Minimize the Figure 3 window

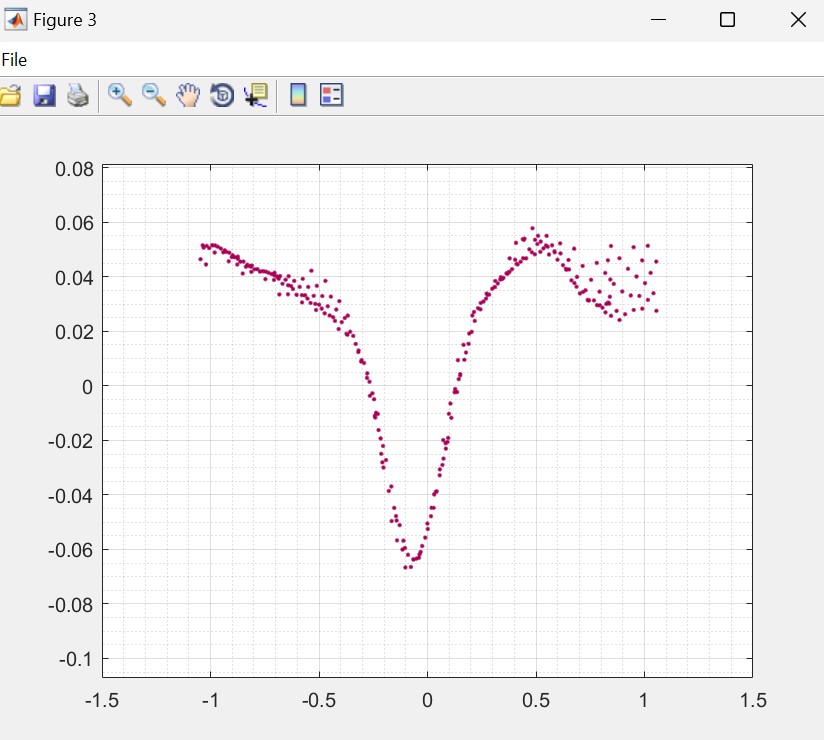(658, 20)
